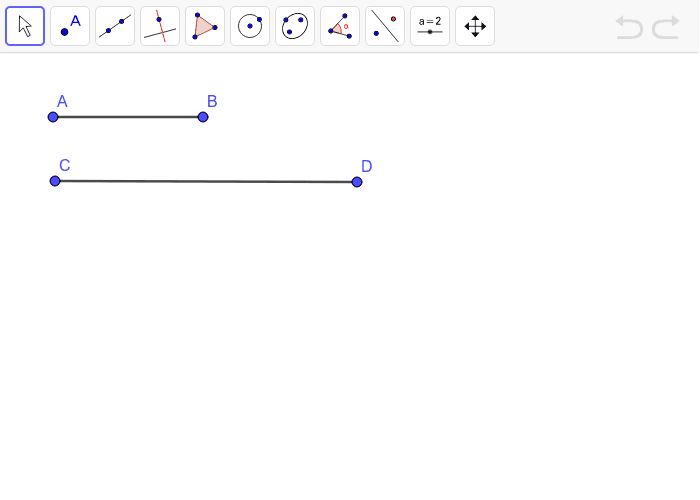Screen dimensions: 700x500
Task: Select the Ellipse tool
Action: (x=295, y=26)
